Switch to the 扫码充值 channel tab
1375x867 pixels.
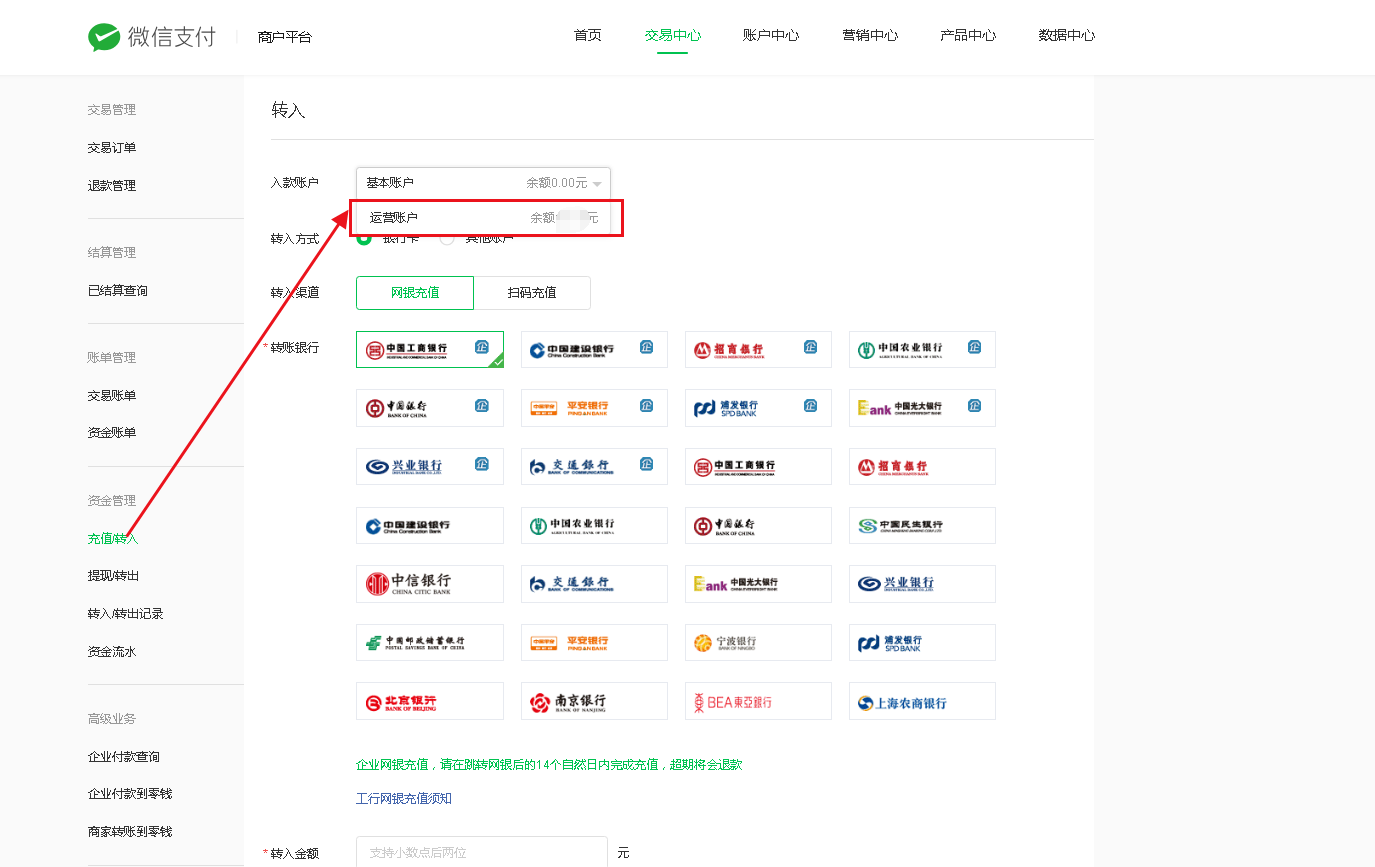(x=532, y=293)
